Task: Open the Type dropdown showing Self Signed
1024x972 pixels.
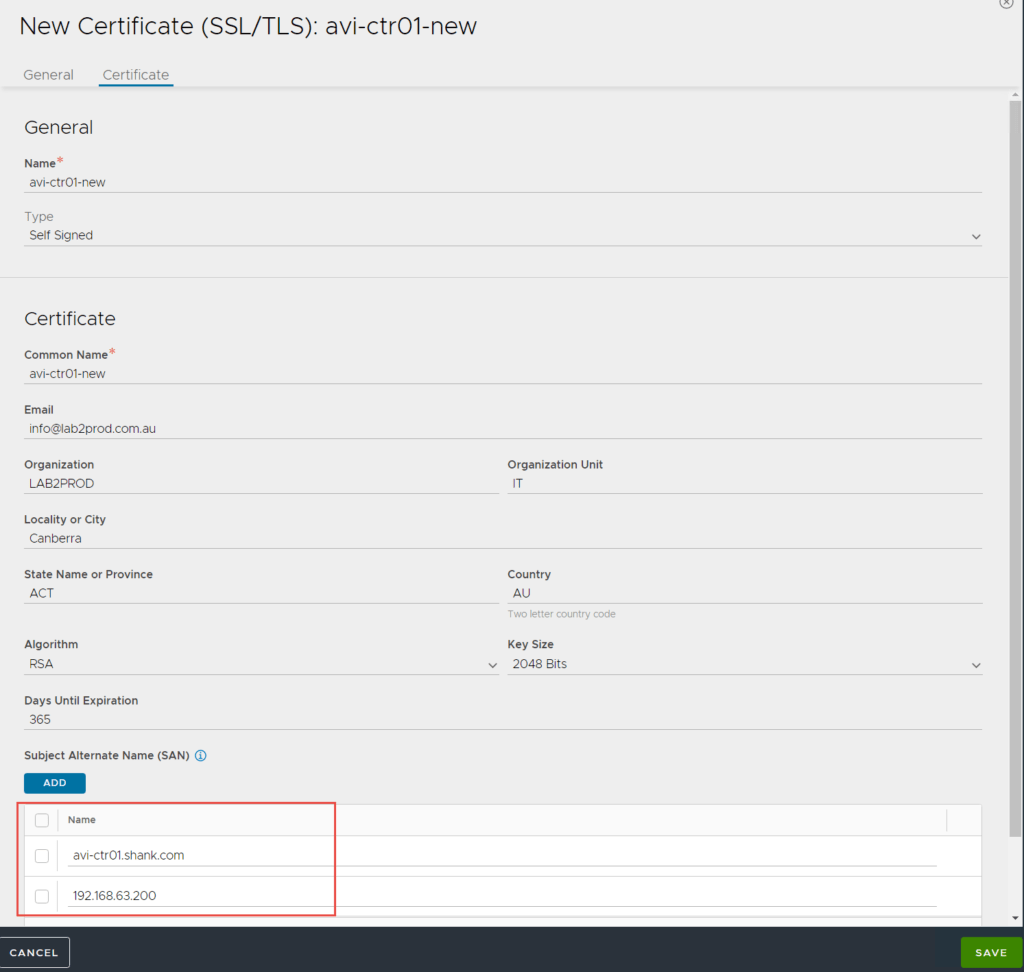Action: 503,235
